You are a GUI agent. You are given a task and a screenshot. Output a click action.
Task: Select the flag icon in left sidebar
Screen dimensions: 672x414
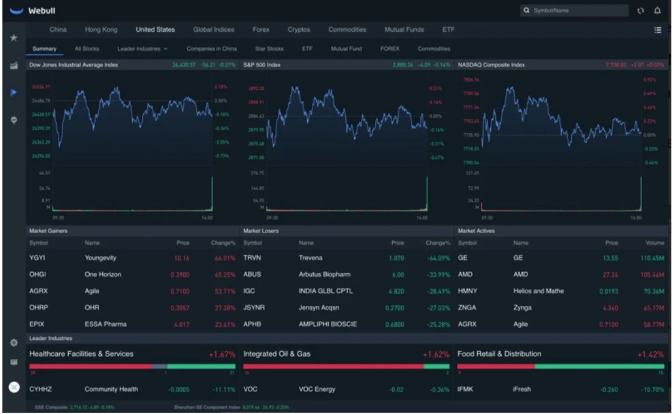point(14,93)
